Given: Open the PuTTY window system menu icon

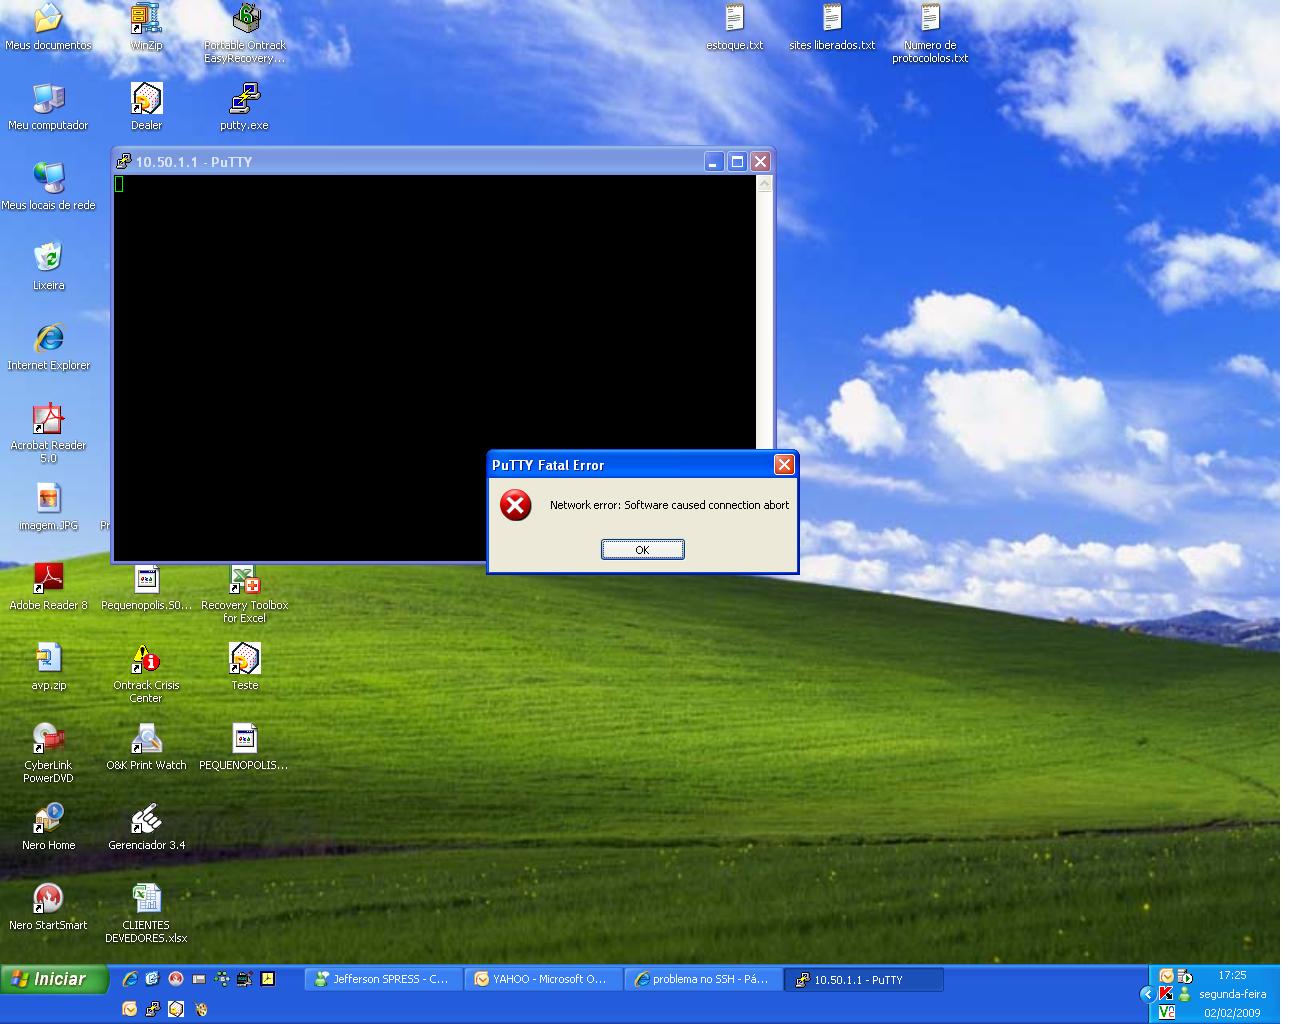Looking at the screenshot, I should click(124, 161).
